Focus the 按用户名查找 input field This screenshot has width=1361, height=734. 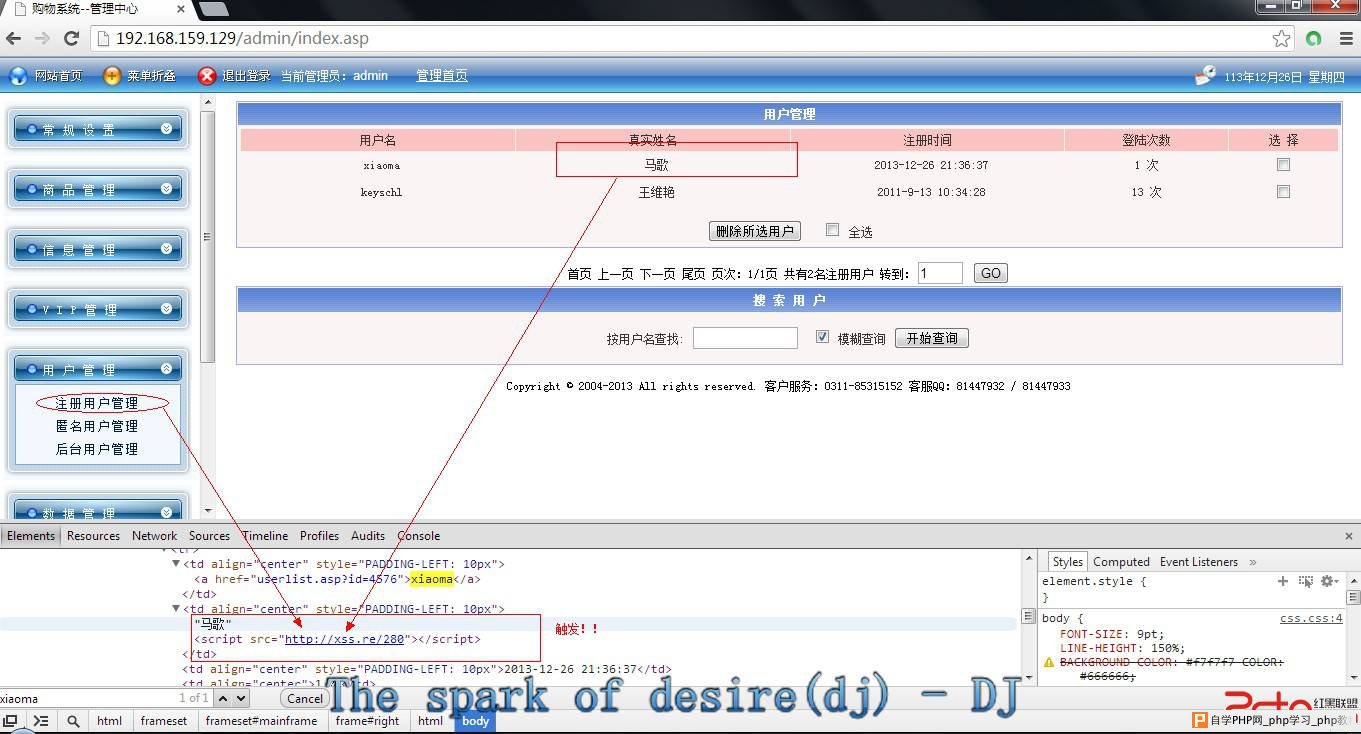tap(745, 338)
